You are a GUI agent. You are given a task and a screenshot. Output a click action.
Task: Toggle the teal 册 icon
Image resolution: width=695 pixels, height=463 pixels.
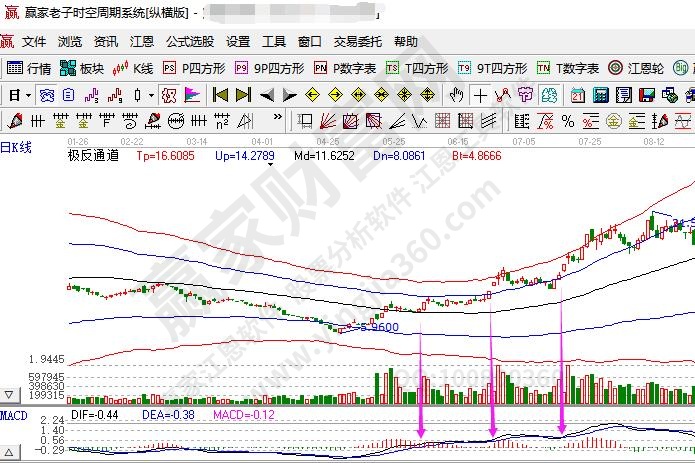pyautogui.click(x=549, y=95)
